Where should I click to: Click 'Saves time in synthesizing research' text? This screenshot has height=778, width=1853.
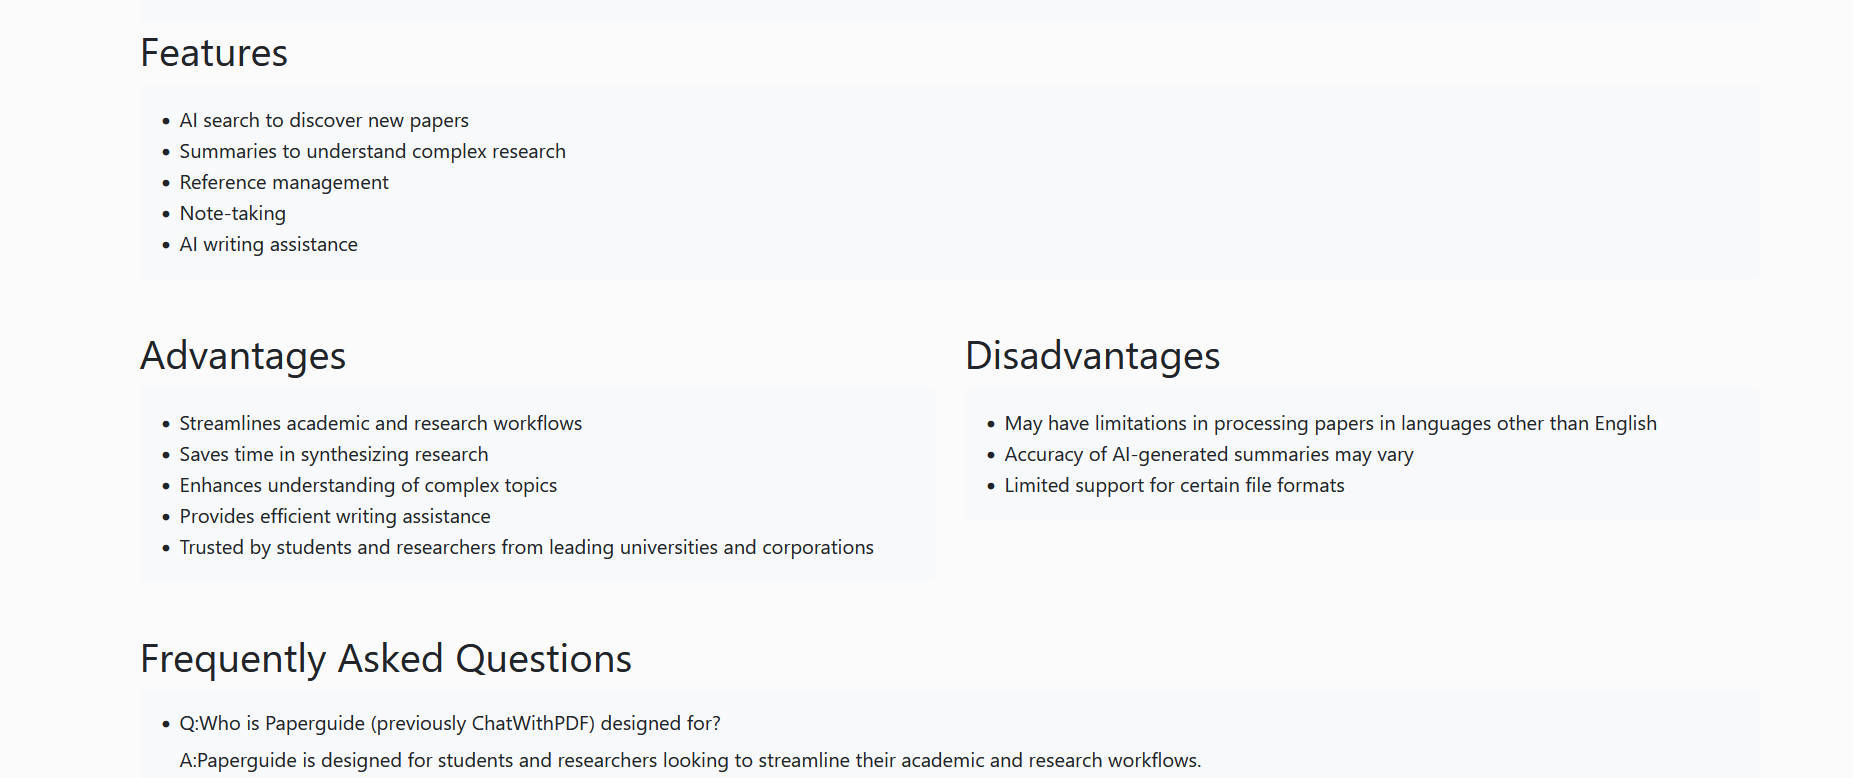point(334,454)
